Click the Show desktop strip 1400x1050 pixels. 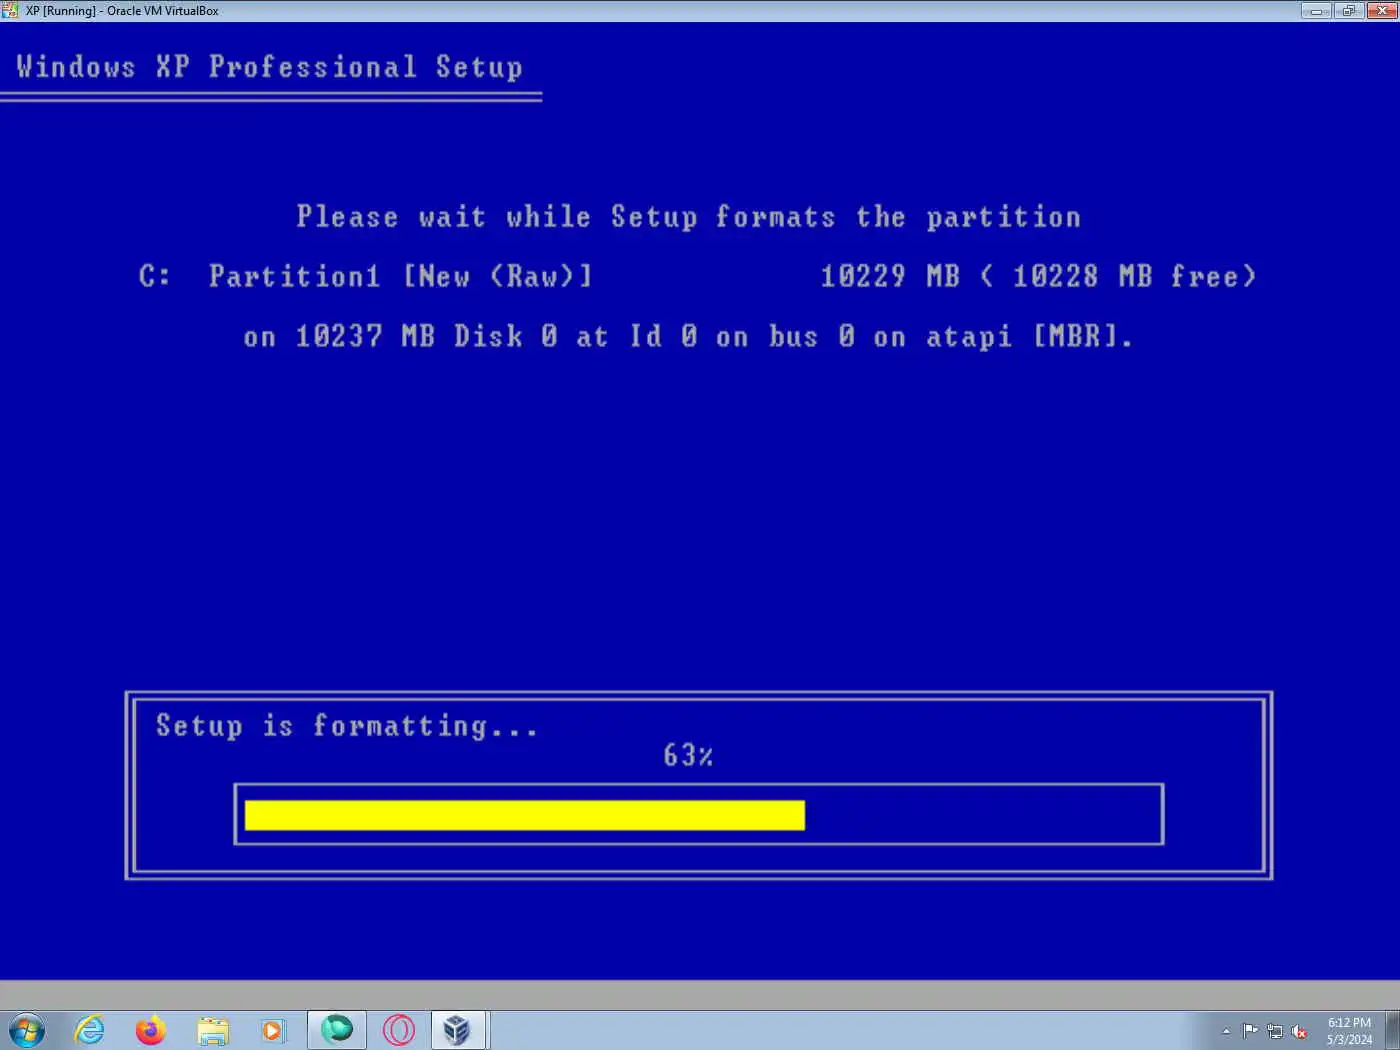[x=1392, y=1030]
